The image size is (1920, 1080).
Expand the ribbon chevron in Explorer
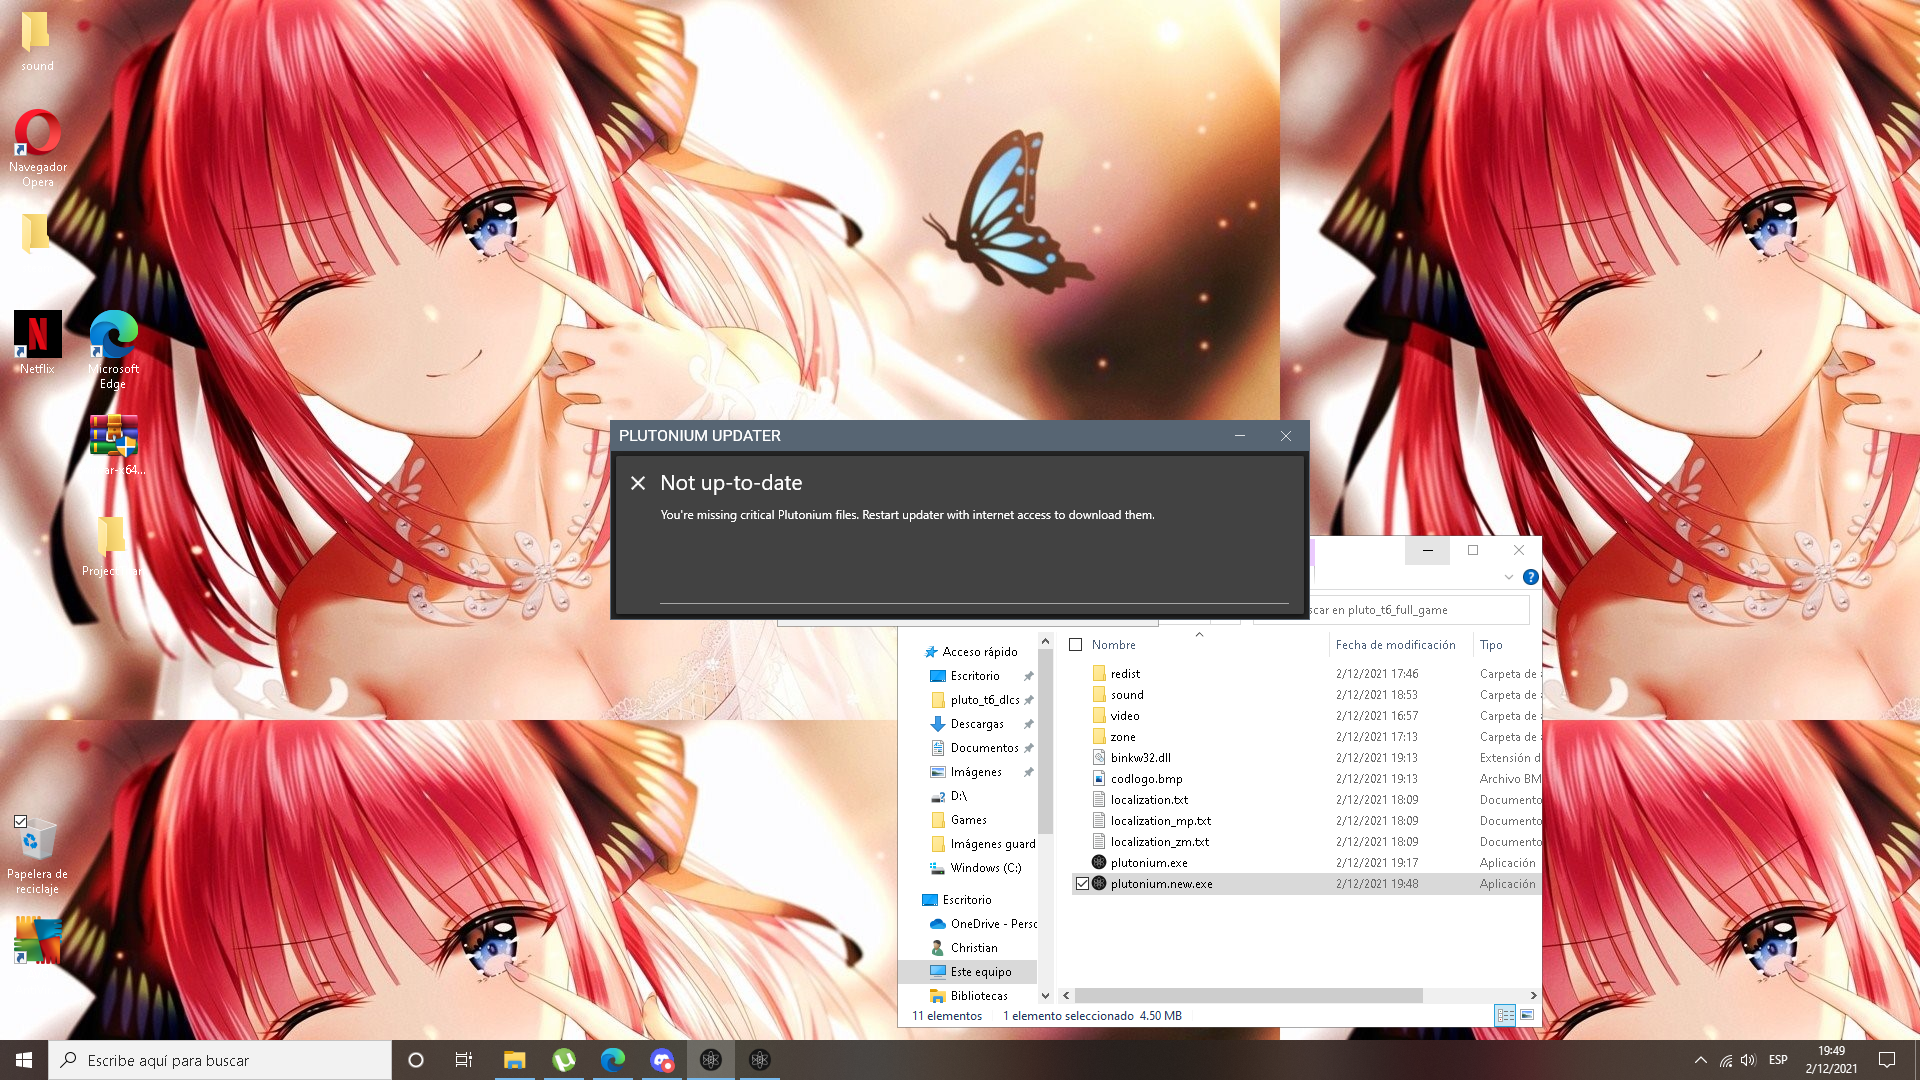[1509, 577]
